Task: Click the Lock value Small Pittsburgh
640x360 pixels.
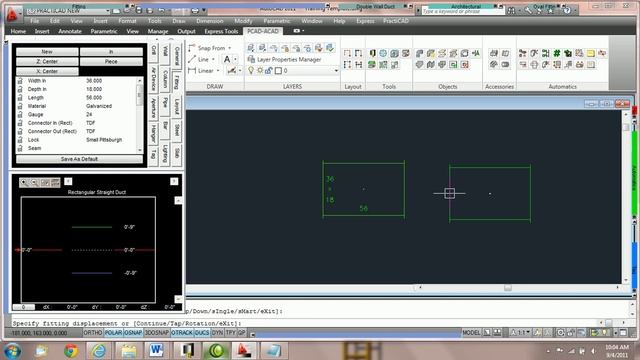Action: pyautogui.click(x=104, y=140)
